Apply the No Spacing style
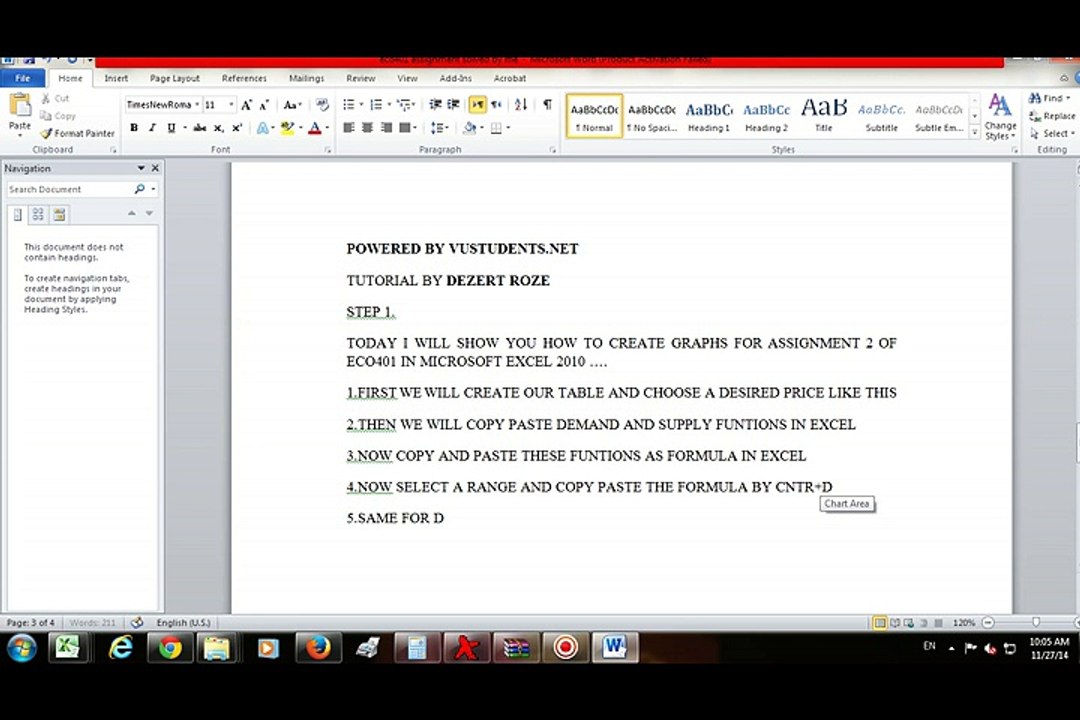This screenshot has width=1080, height=720. [652, 116]
